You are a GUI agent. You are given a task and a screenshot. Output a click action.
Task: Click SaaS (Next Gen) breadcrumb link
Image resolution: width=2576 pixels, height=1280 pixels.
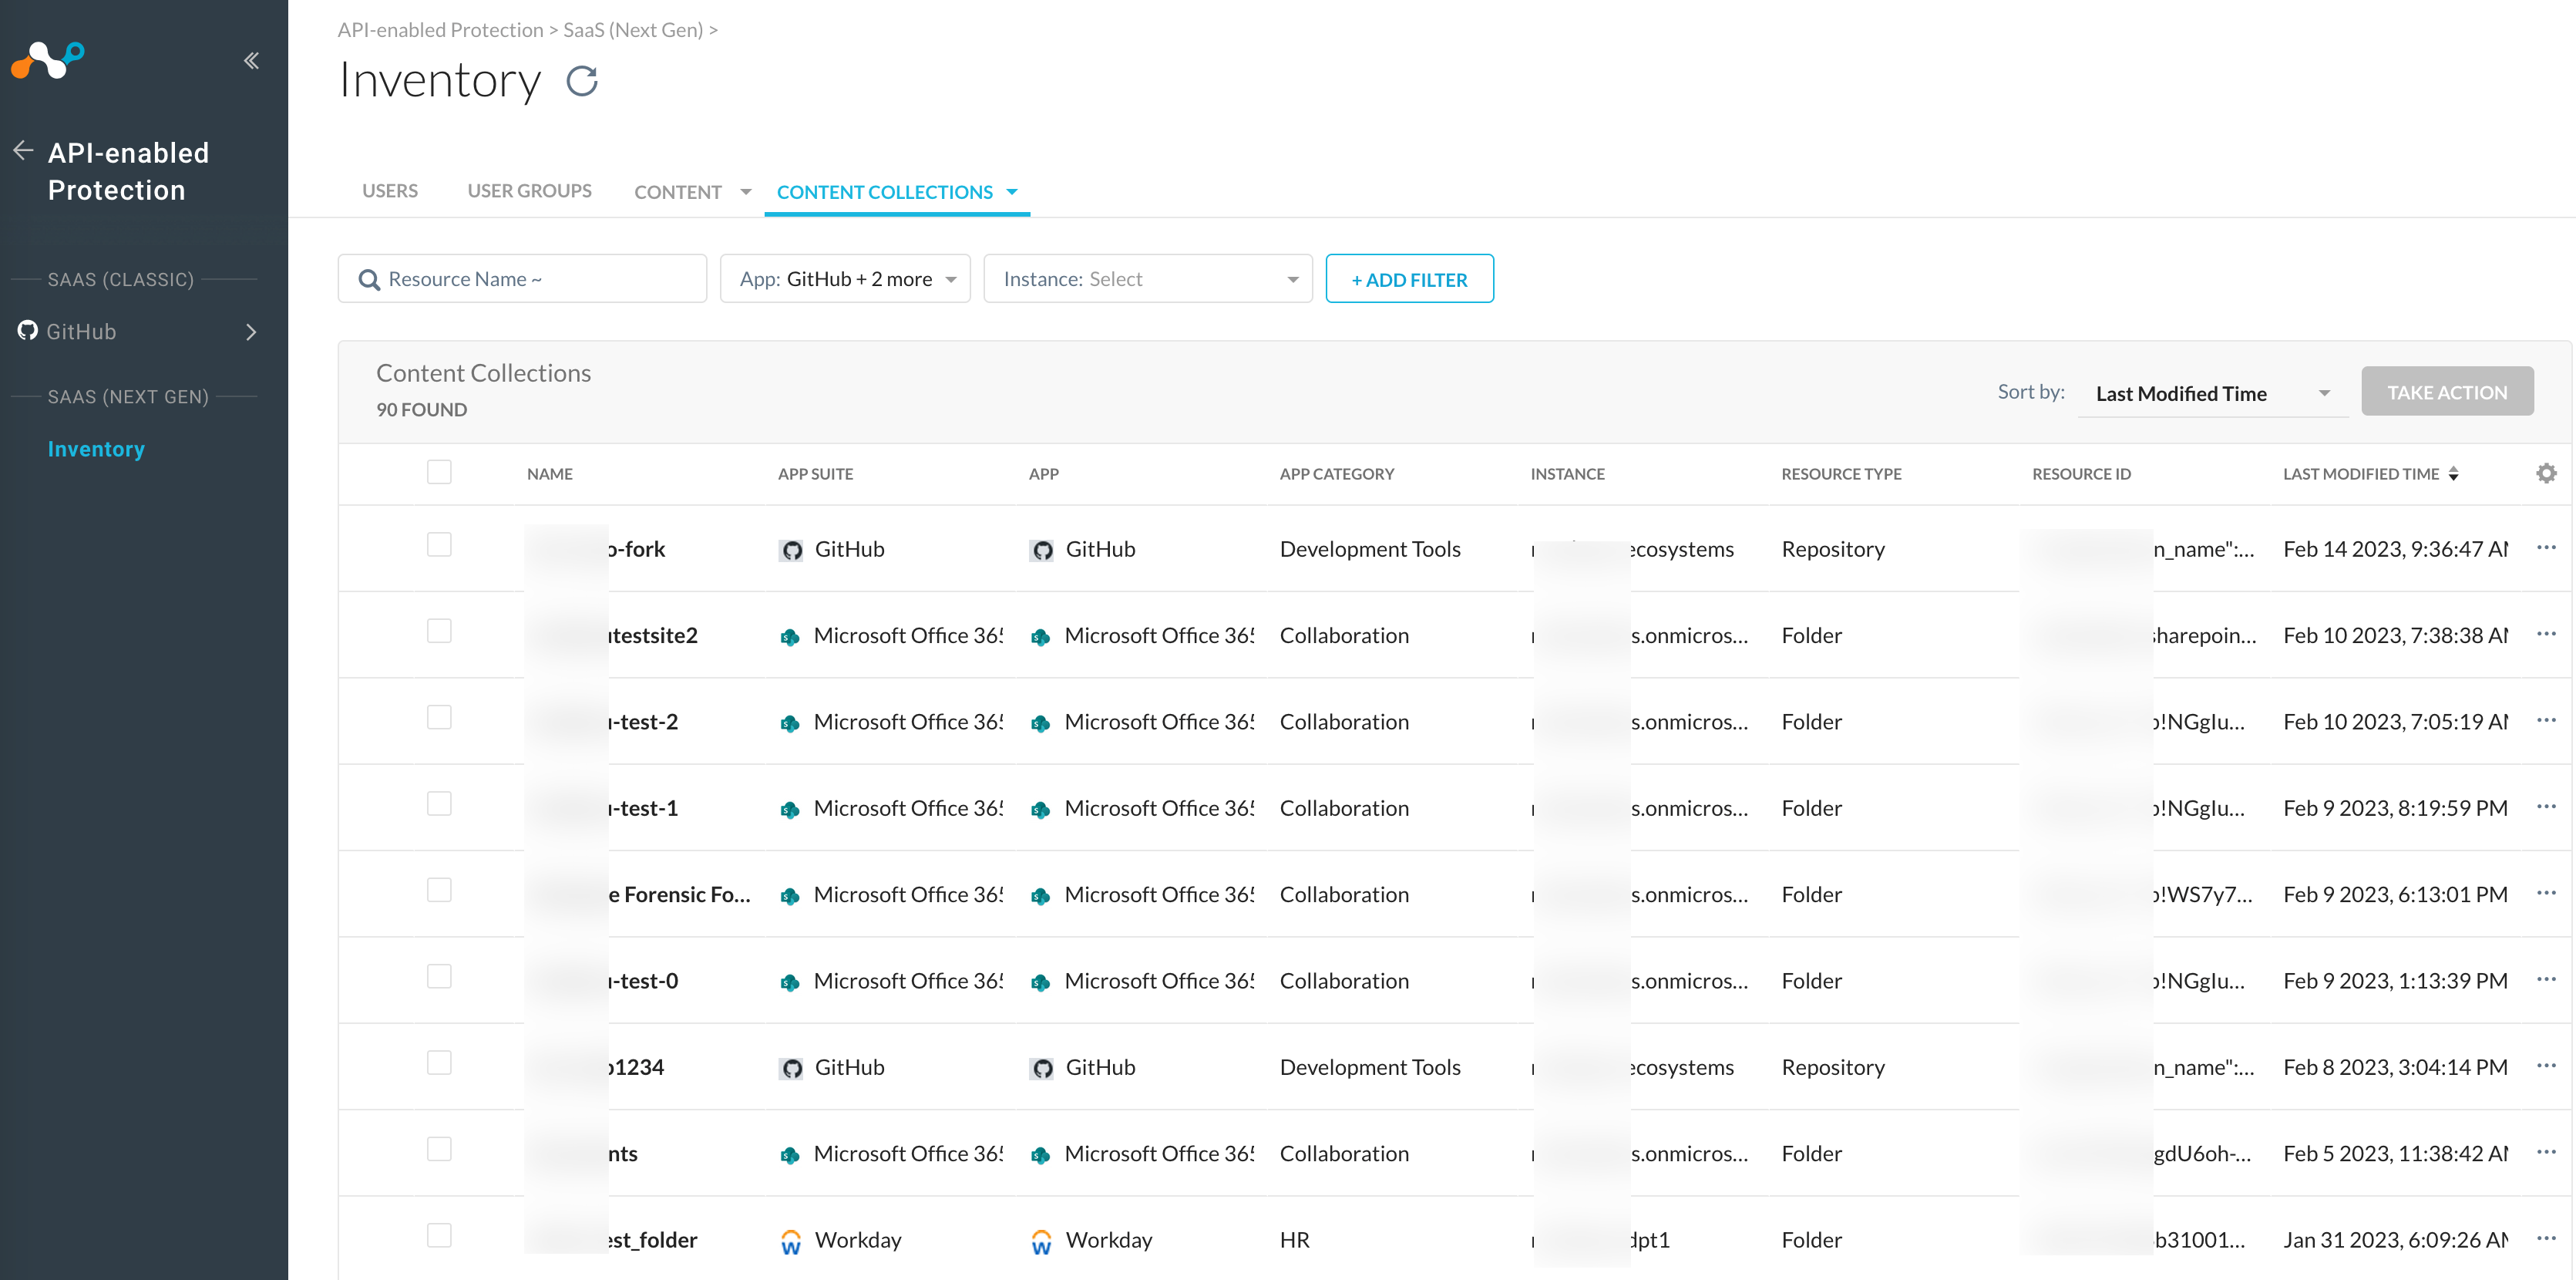click(x=633, y=30)
